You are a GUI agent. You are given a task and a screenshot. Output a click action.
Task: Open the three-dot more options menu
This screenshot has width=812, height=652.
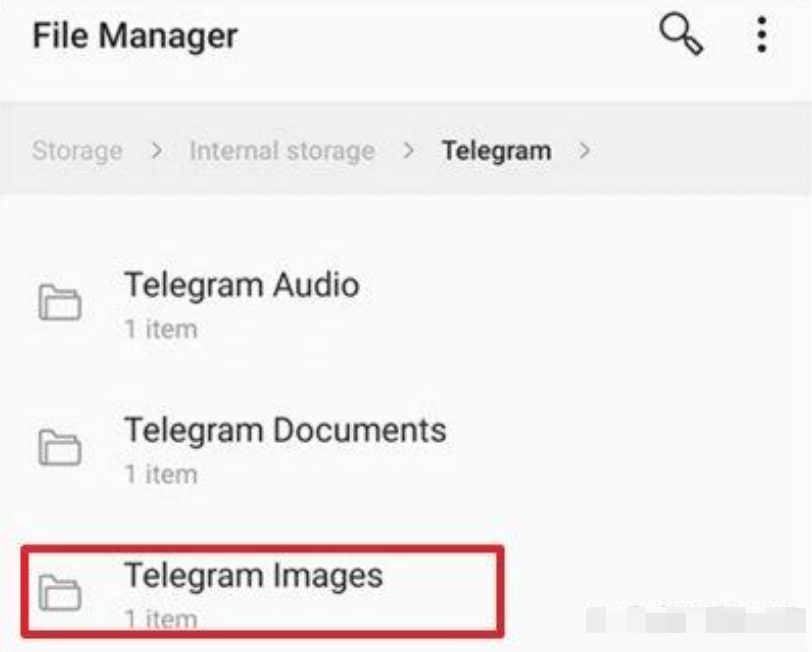pos(761,35)
